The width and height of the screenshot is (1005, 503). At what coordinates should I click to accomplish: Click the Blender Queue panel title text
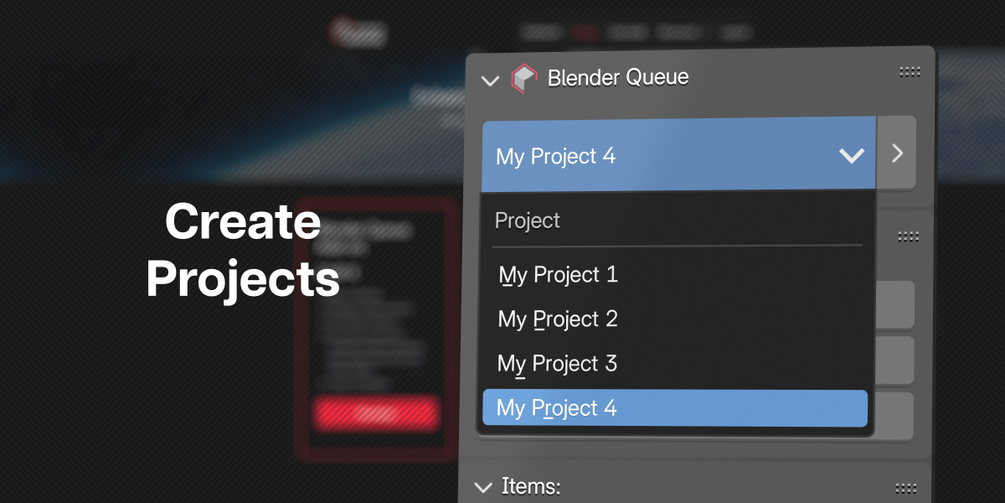click(x=618, y=78)
